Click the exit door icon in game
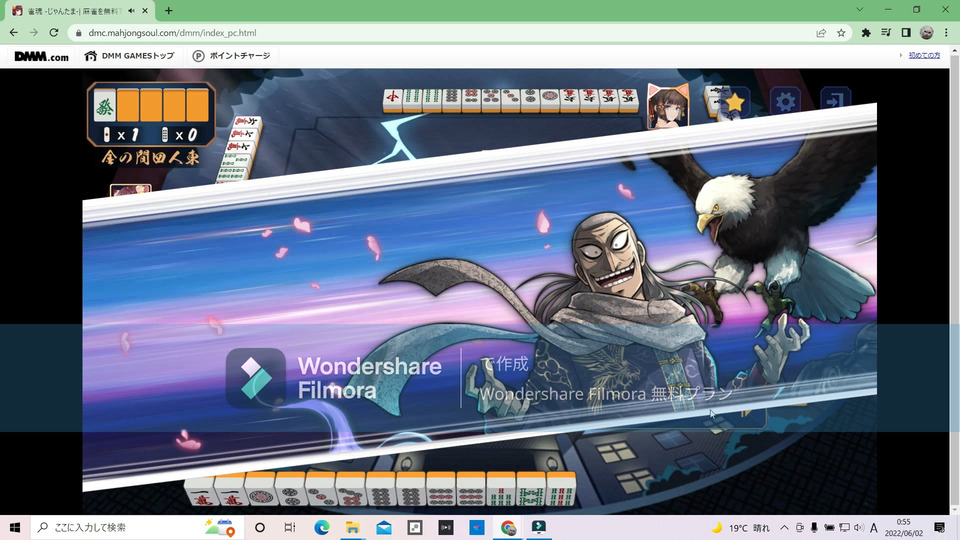Screen dimensions: 960x540 835,100
